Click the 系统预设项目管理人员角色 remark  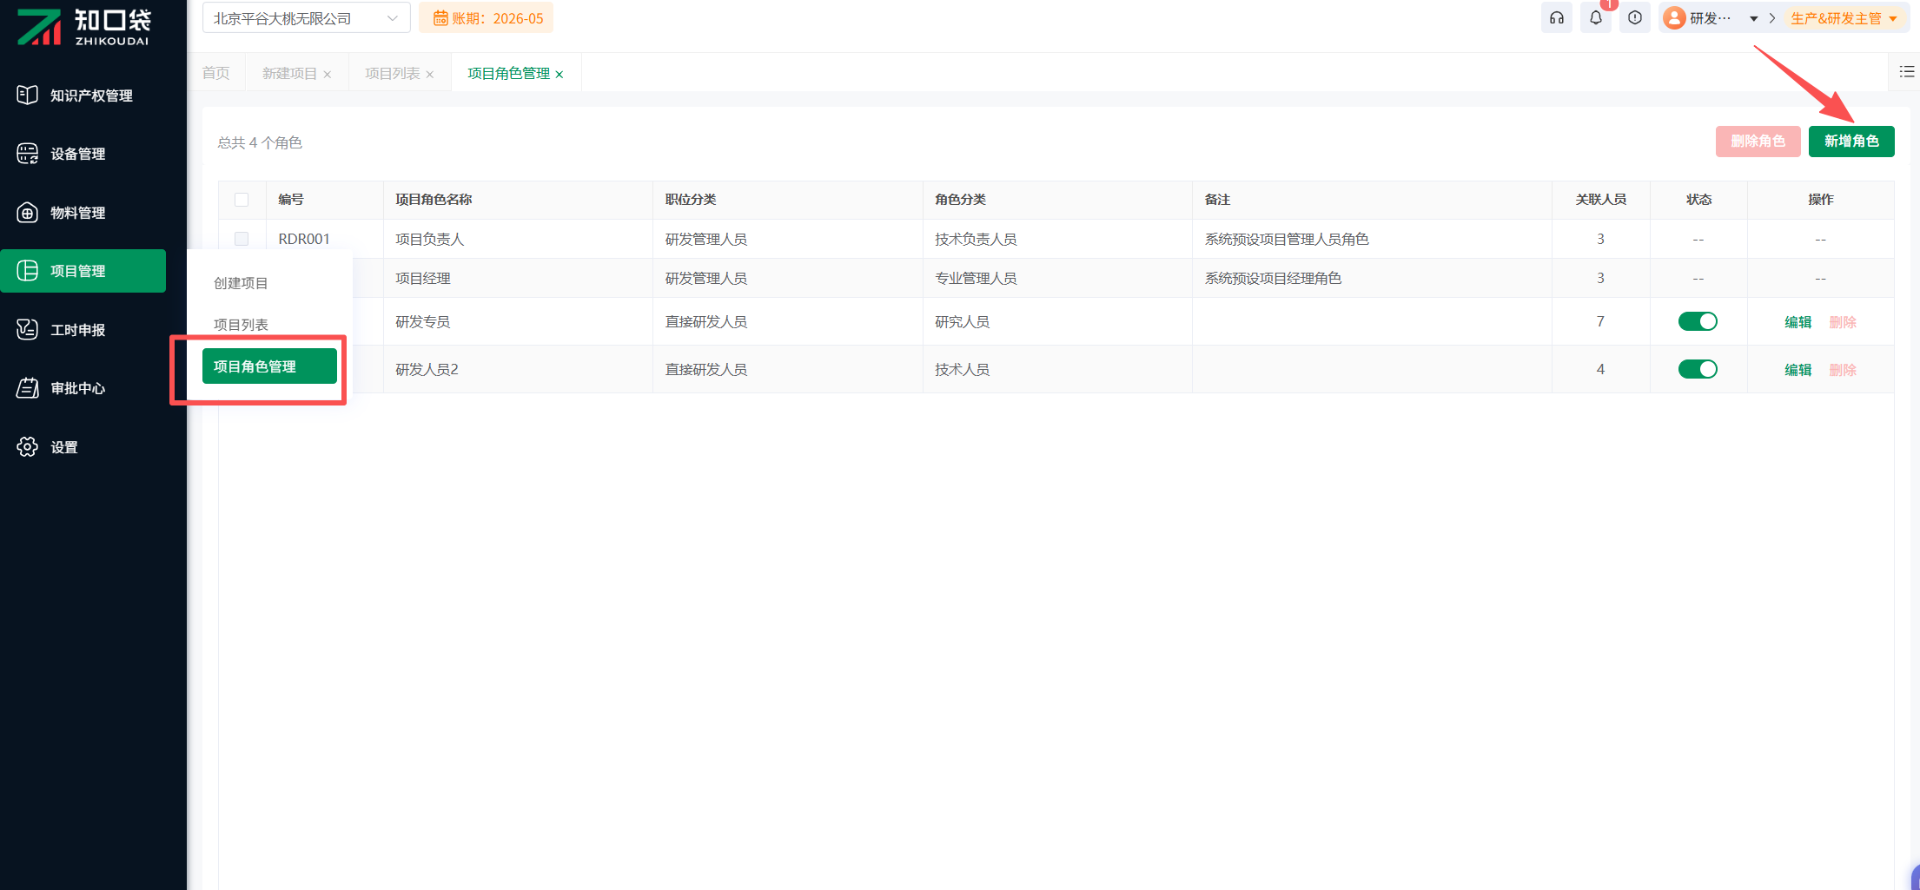coord(1287,239)
